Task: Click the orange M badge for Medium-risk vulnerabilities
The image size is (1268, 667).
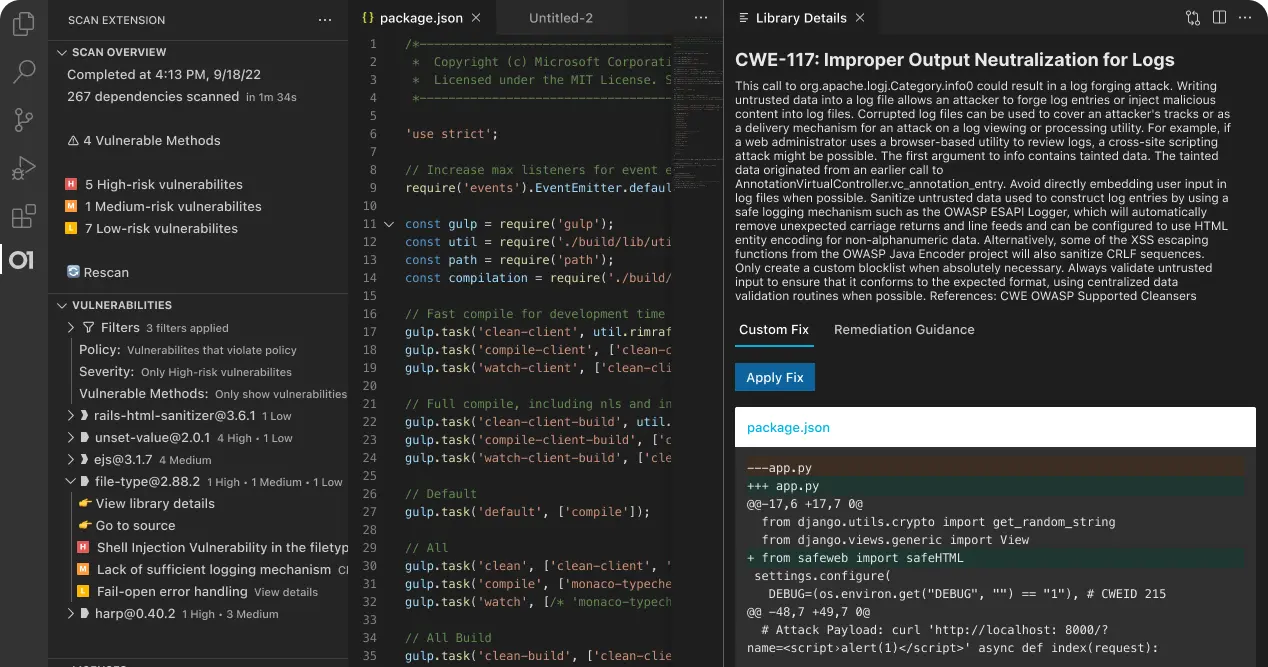Action: click(70, 207)
